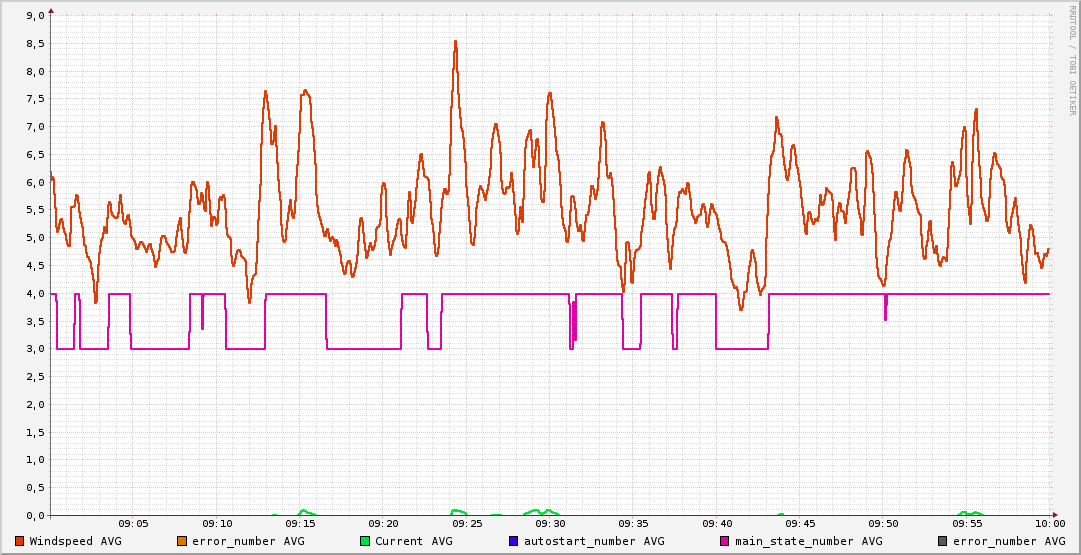Select the autostart_number AVG legend label
The height and width of the screenshot is (555, 1081).
click(x=593, y=541)
